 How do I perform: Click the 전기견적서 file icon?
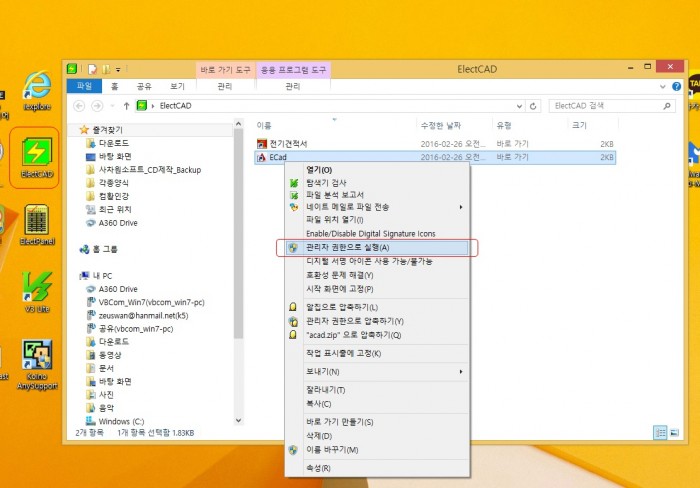pyautogui.click(x=262, y=144)
